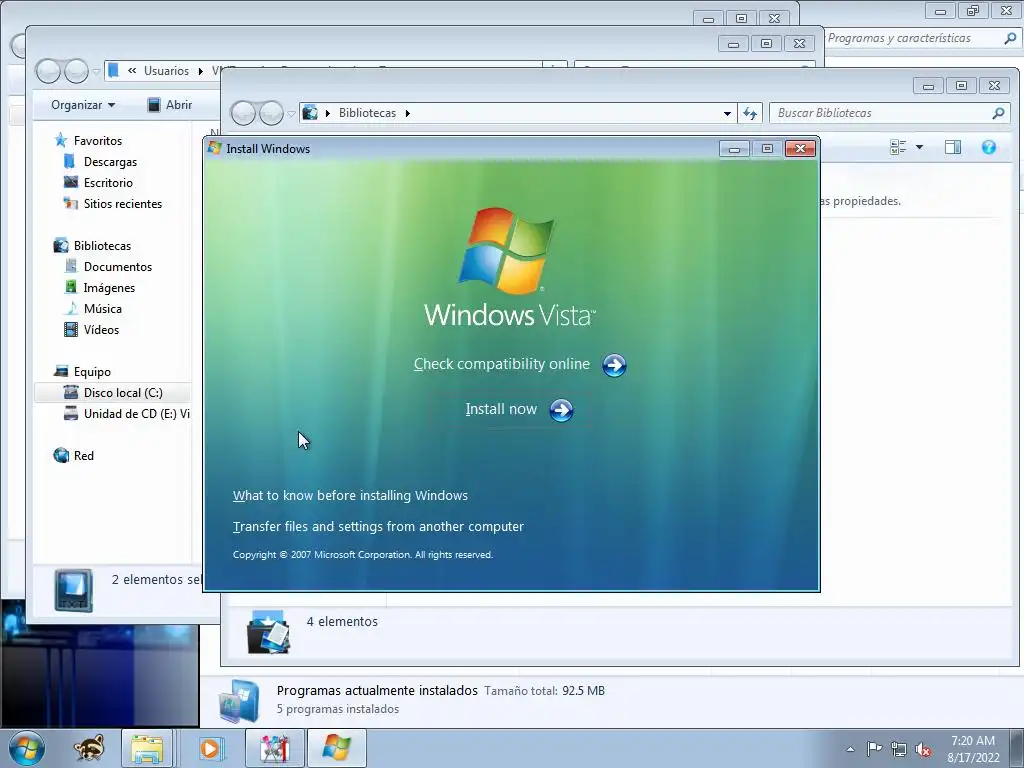Click magnifier in Programas y características search
This screenshot has height=768, width=1024.
coord(1010,38)
